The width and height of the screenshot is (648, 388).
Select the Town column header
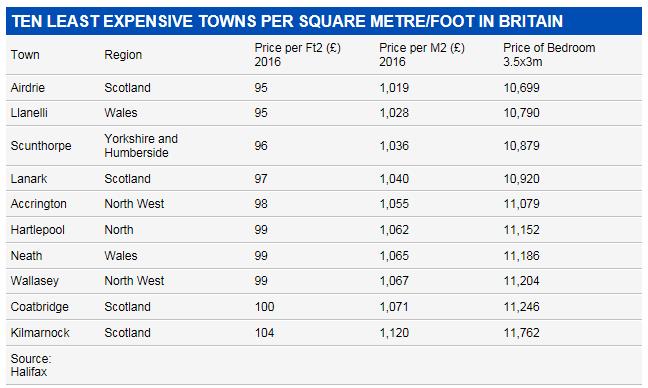[x=25, y=55]
